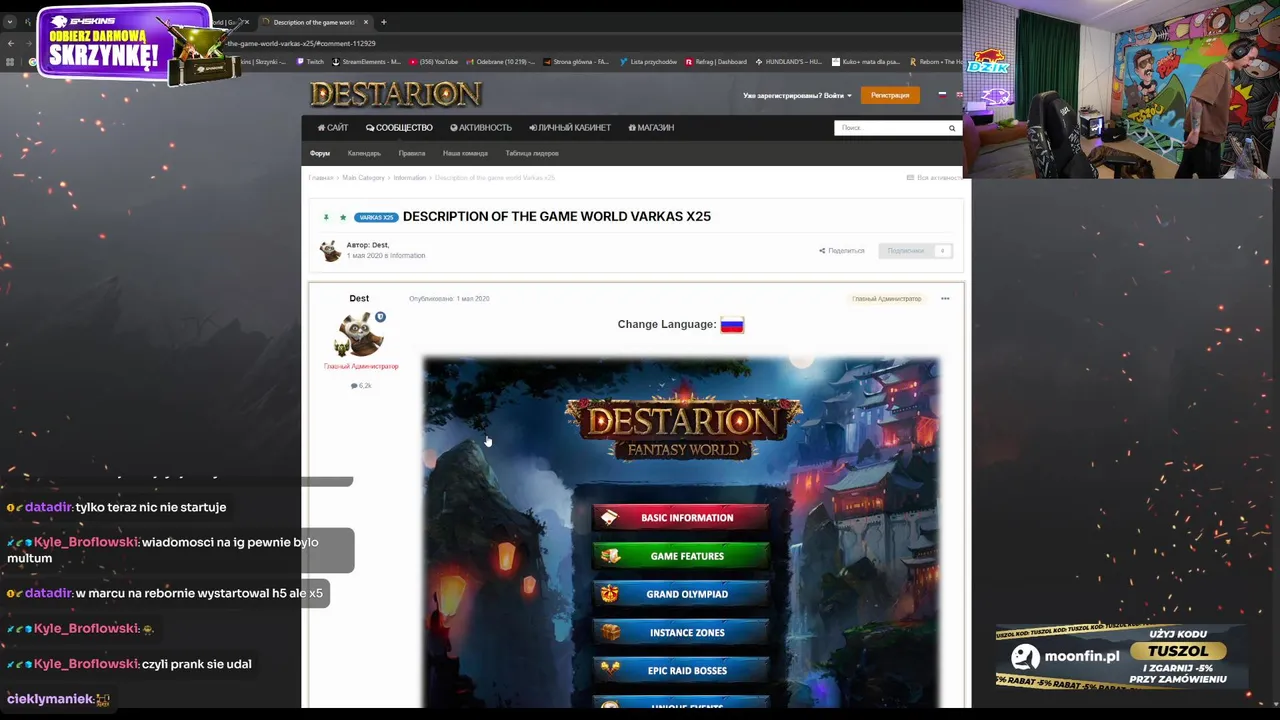Image resolution: width=1280 pixels, height=720 pixels.
Task: Click the post count 6.2k icon
Action: click(x=361, y=386)
